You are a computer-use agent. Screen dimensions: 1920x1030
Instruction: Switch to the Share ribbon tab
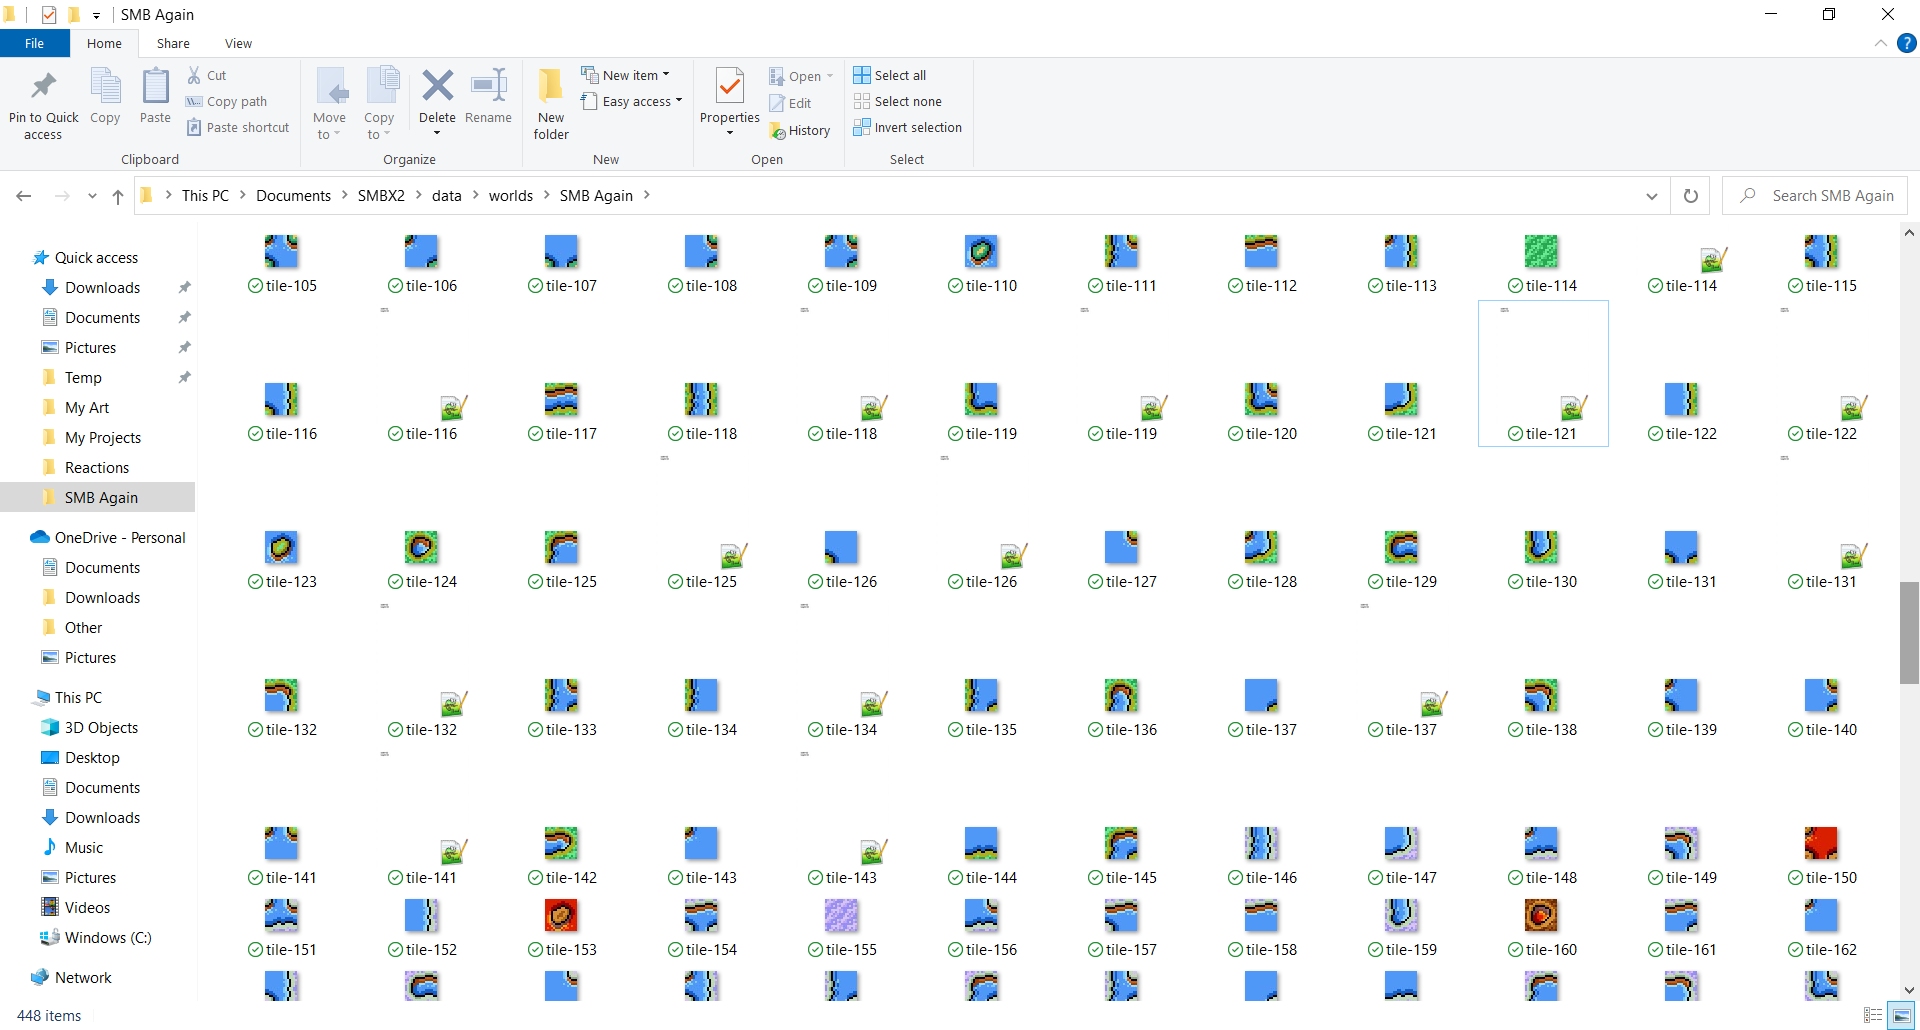173,43
